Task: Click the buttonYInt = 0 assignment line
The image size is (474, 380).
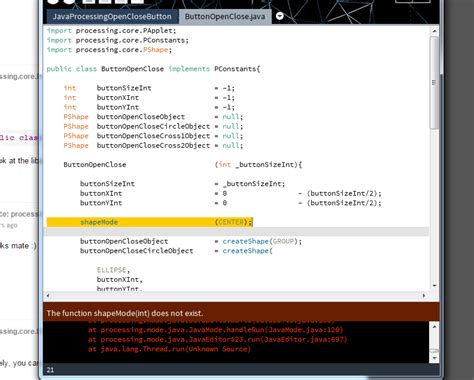Action: click(231, 203)
